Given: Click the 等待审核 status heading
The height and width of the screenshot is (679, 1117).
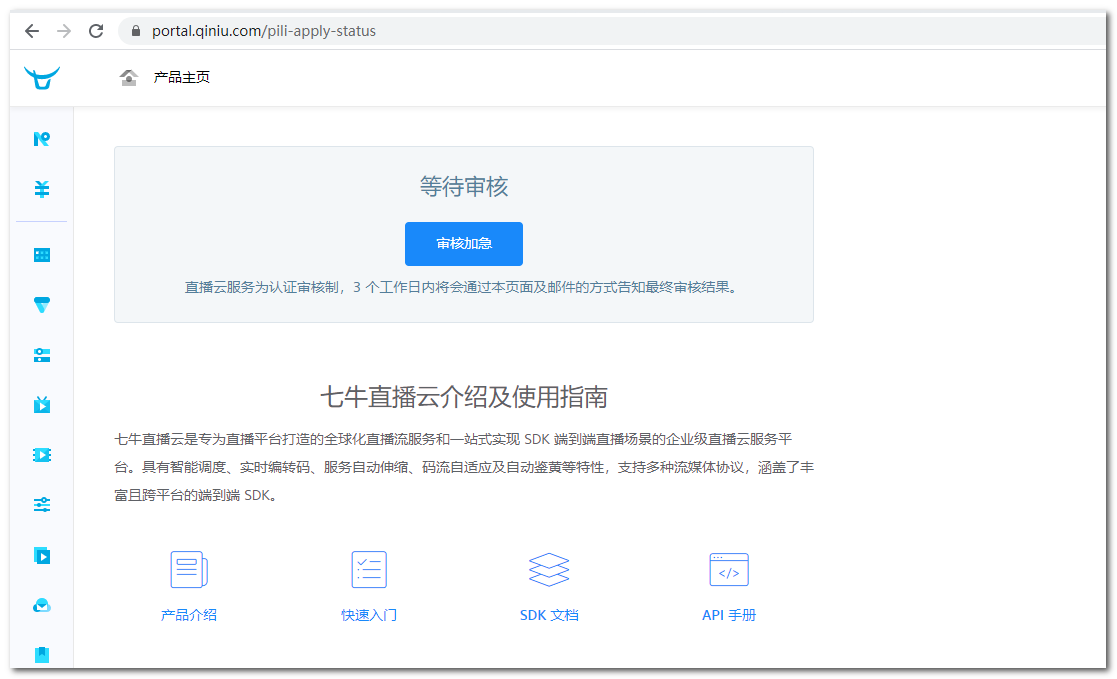Looking at the screenshot, I should pyautogui.click(x=464, y=187).
